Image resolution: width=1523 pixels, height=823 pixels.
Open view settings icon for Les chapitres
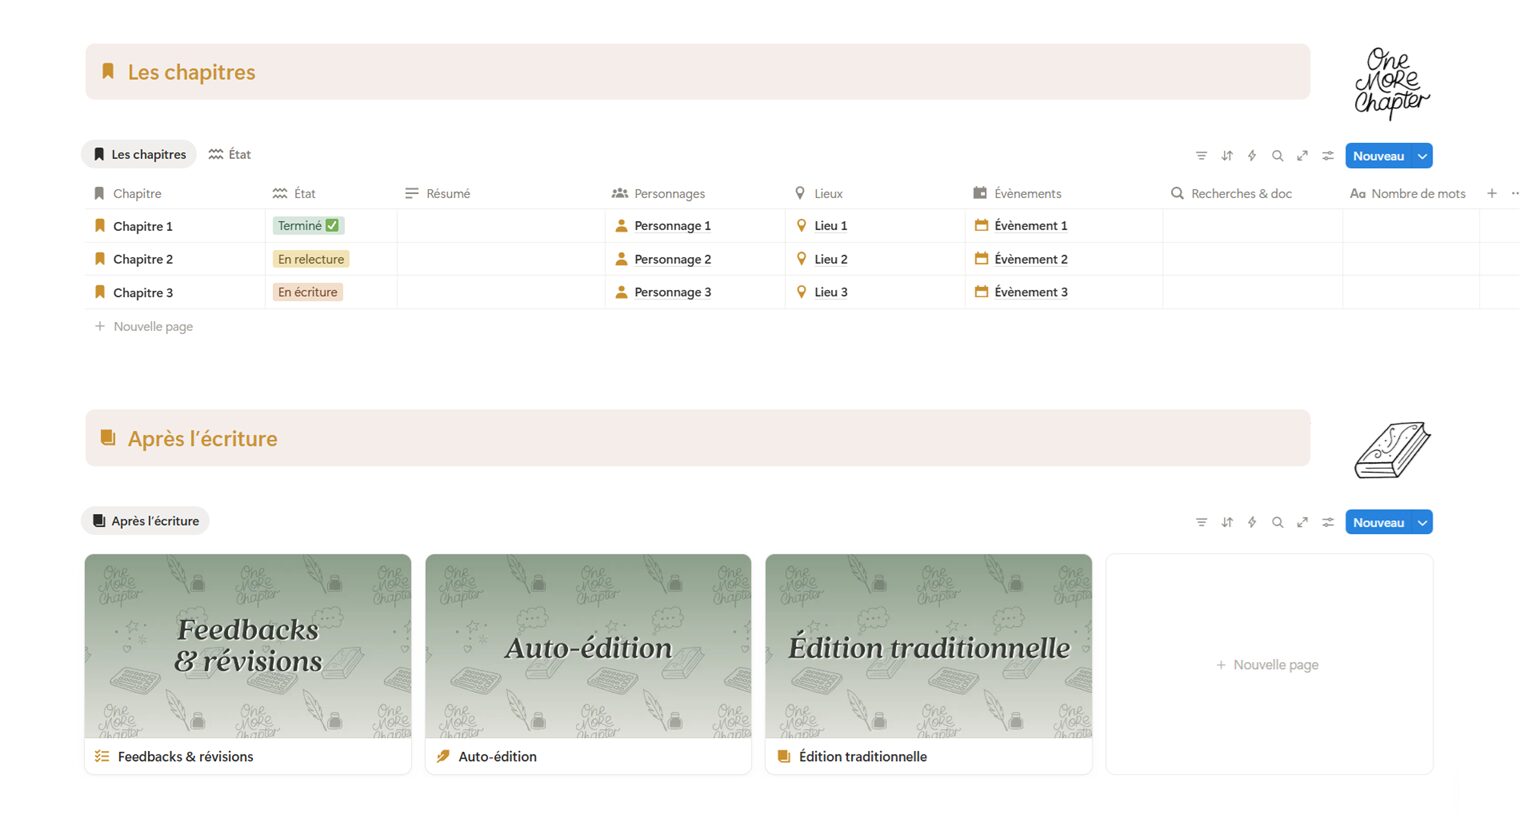(x=1328, y=156)
